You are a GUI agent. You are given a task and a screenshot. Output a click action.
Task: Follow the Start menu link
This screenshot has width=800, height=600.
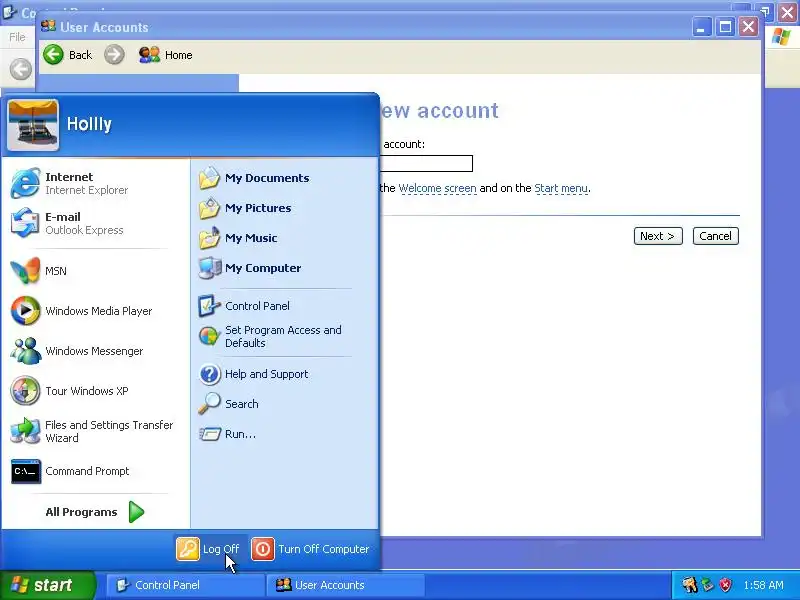(561, 188)
